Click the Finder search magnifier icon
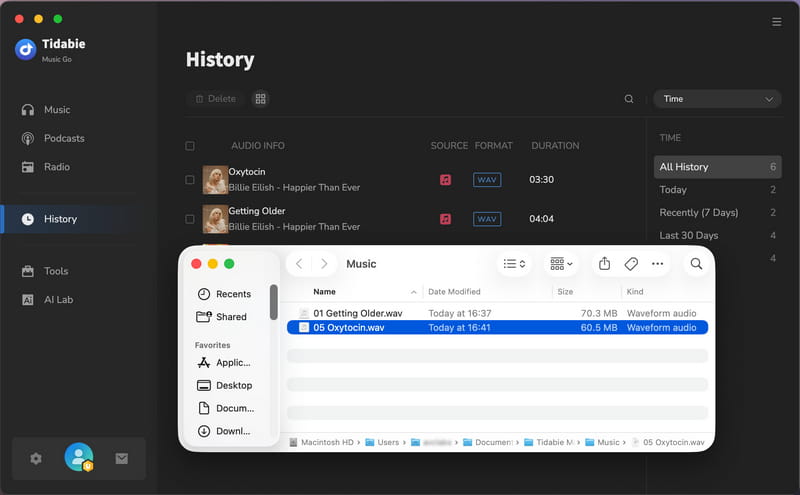 click(696, 264)
